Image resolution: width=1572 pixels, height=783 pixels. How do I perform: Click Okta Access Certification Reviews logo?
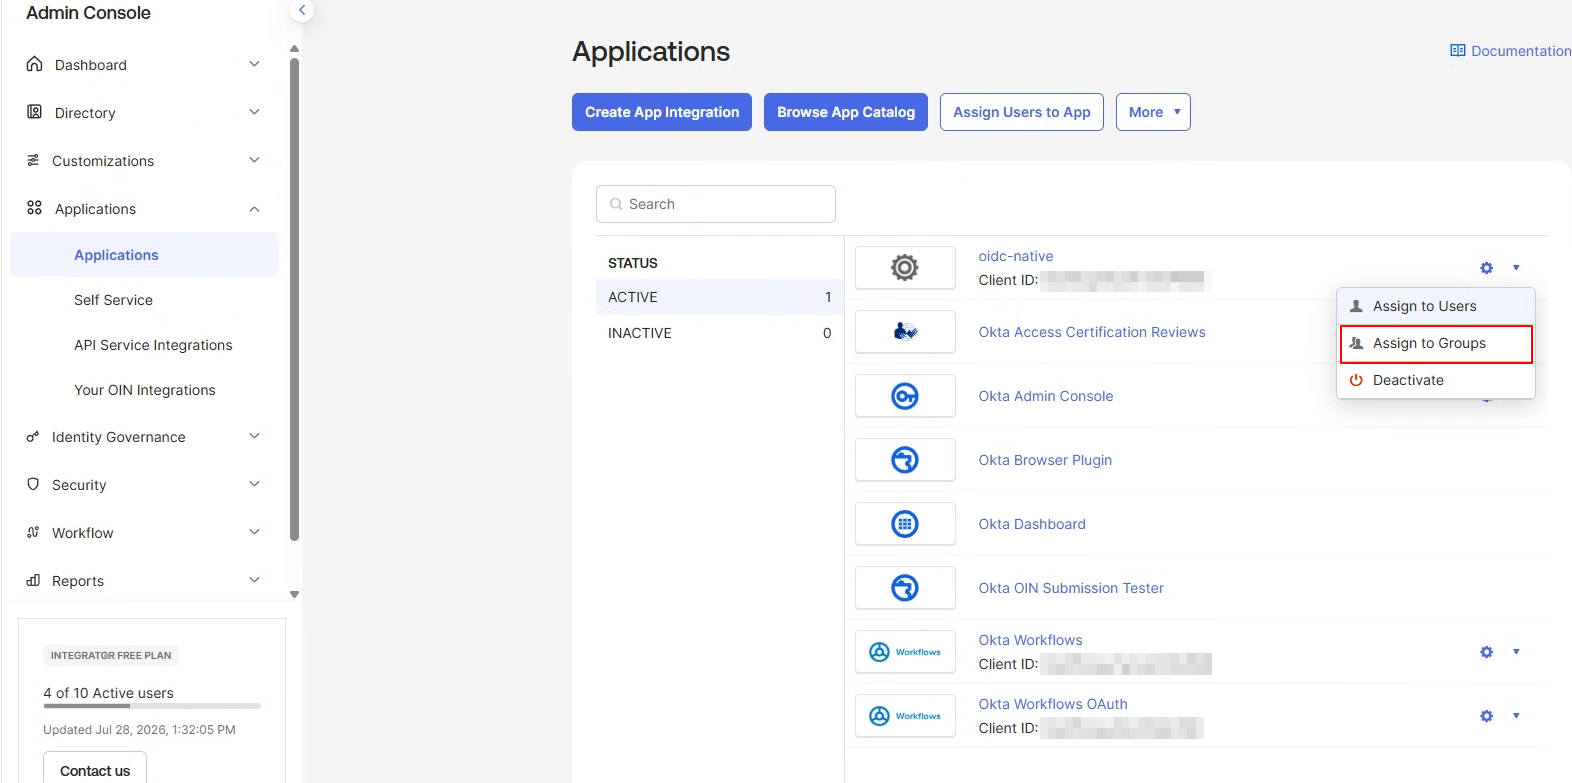click(905, 332)
